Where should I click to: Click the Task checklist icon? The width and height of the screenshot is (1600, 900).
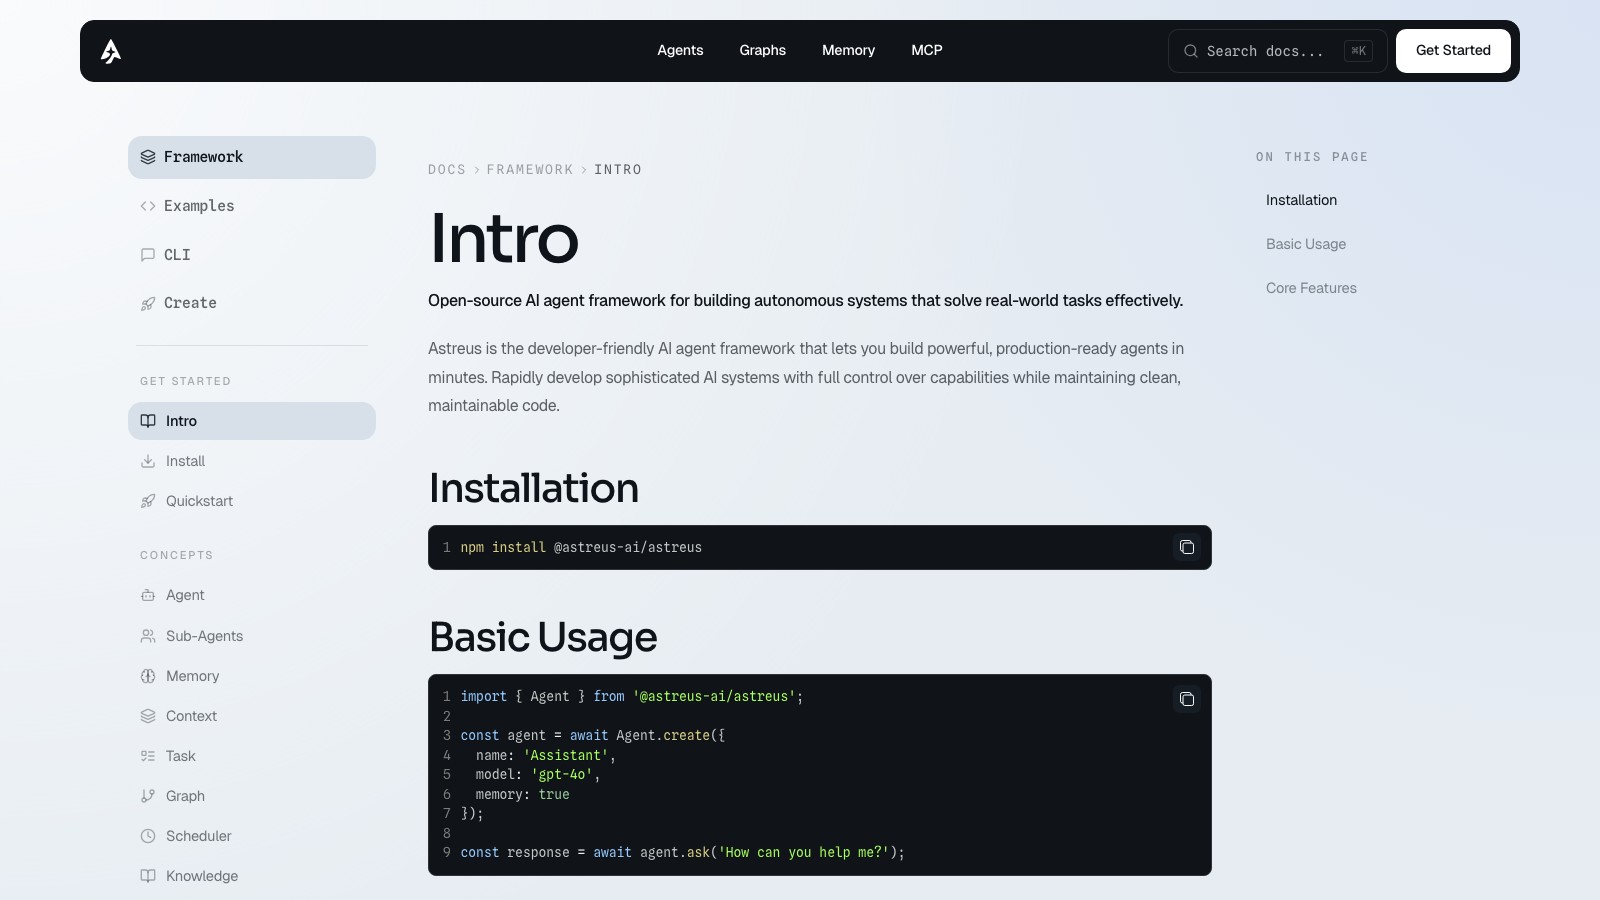[148, 756]
